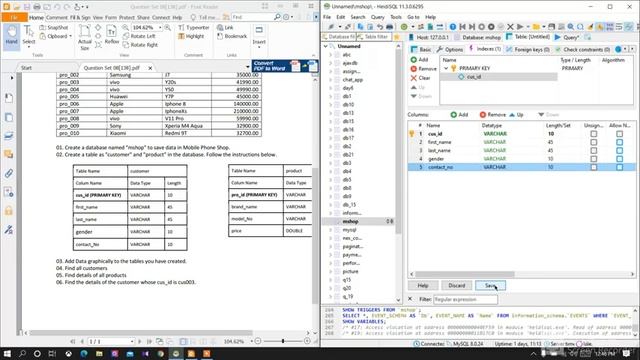Select the Typewriter comment tool
The height and width of the screenshot is (360, 640).
[194, 27]
